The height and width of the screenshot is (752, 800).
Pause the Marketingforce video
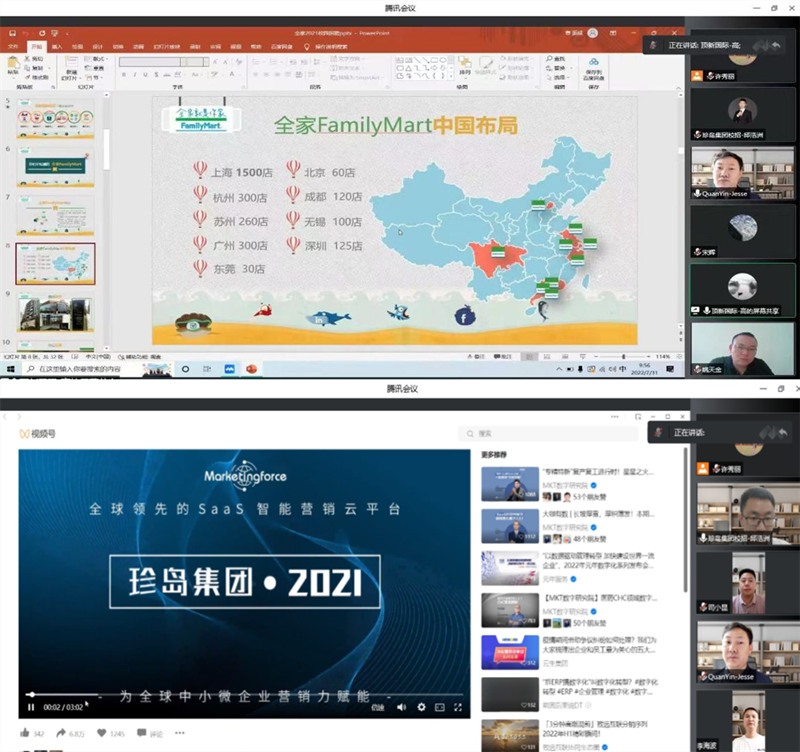(x=31, y=707)
